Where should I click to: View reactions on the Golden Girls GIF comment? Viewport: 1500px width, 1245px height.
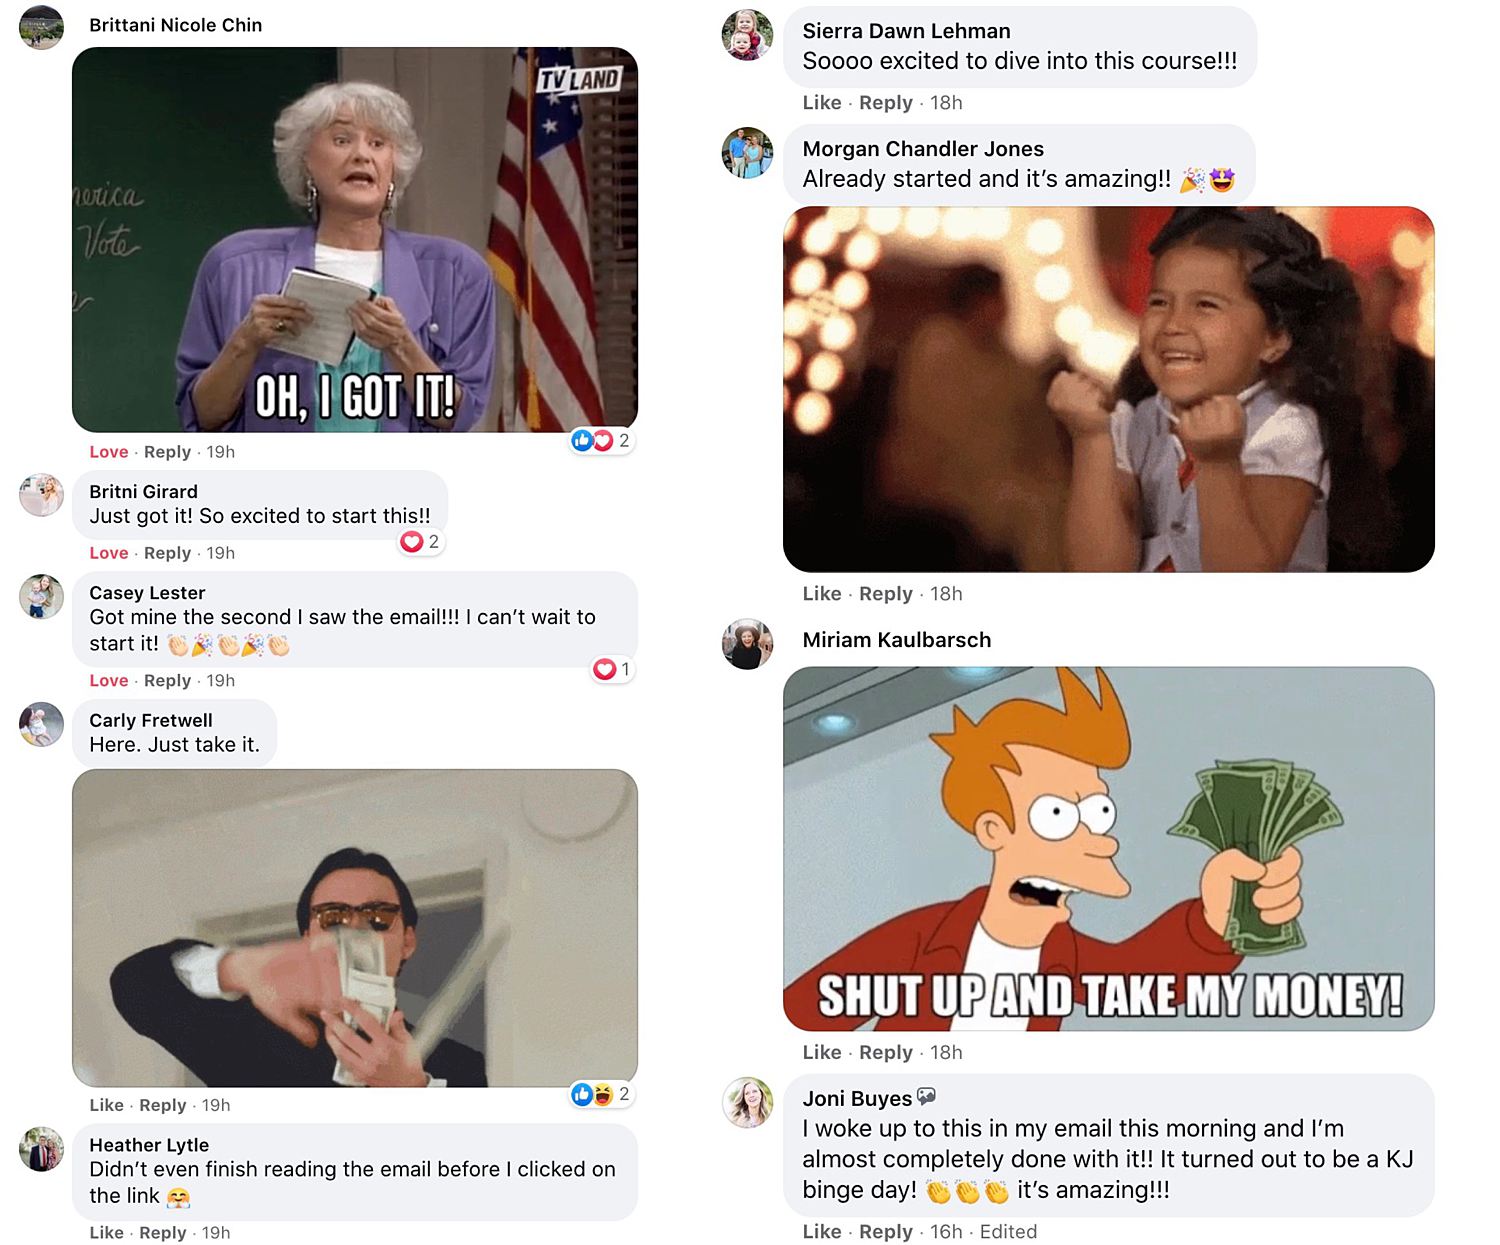pos(601,440)
